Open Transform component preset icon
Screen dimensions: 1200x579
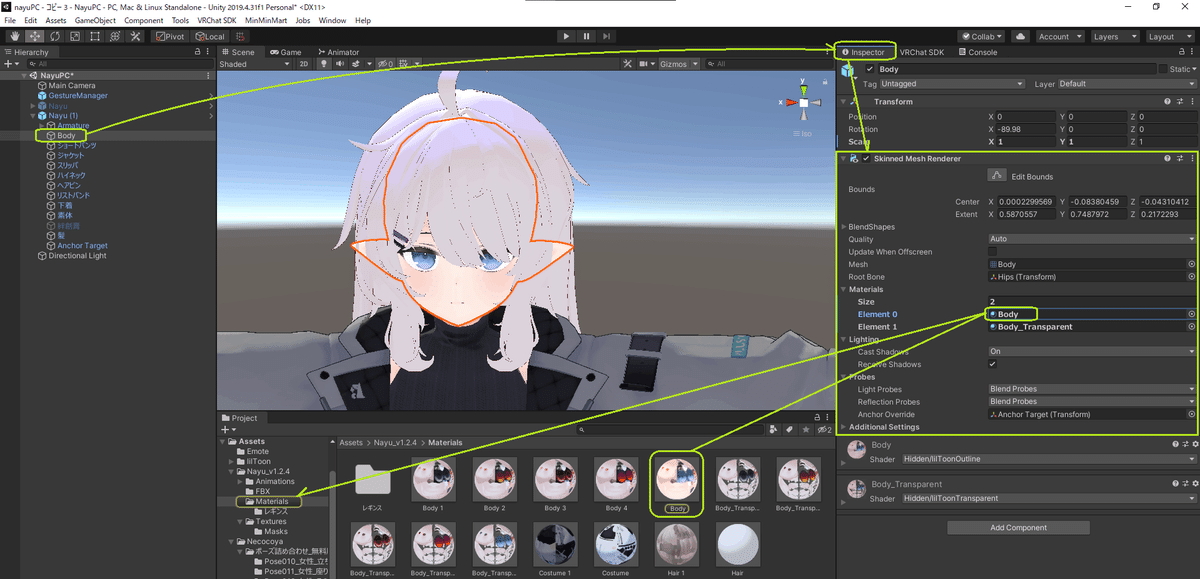pyautogui.click(x=1179, y=101)
